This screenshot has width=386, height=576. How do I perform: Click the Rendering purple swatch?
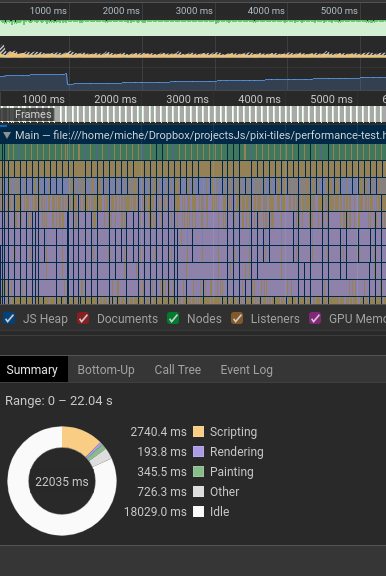coord(199,451)
